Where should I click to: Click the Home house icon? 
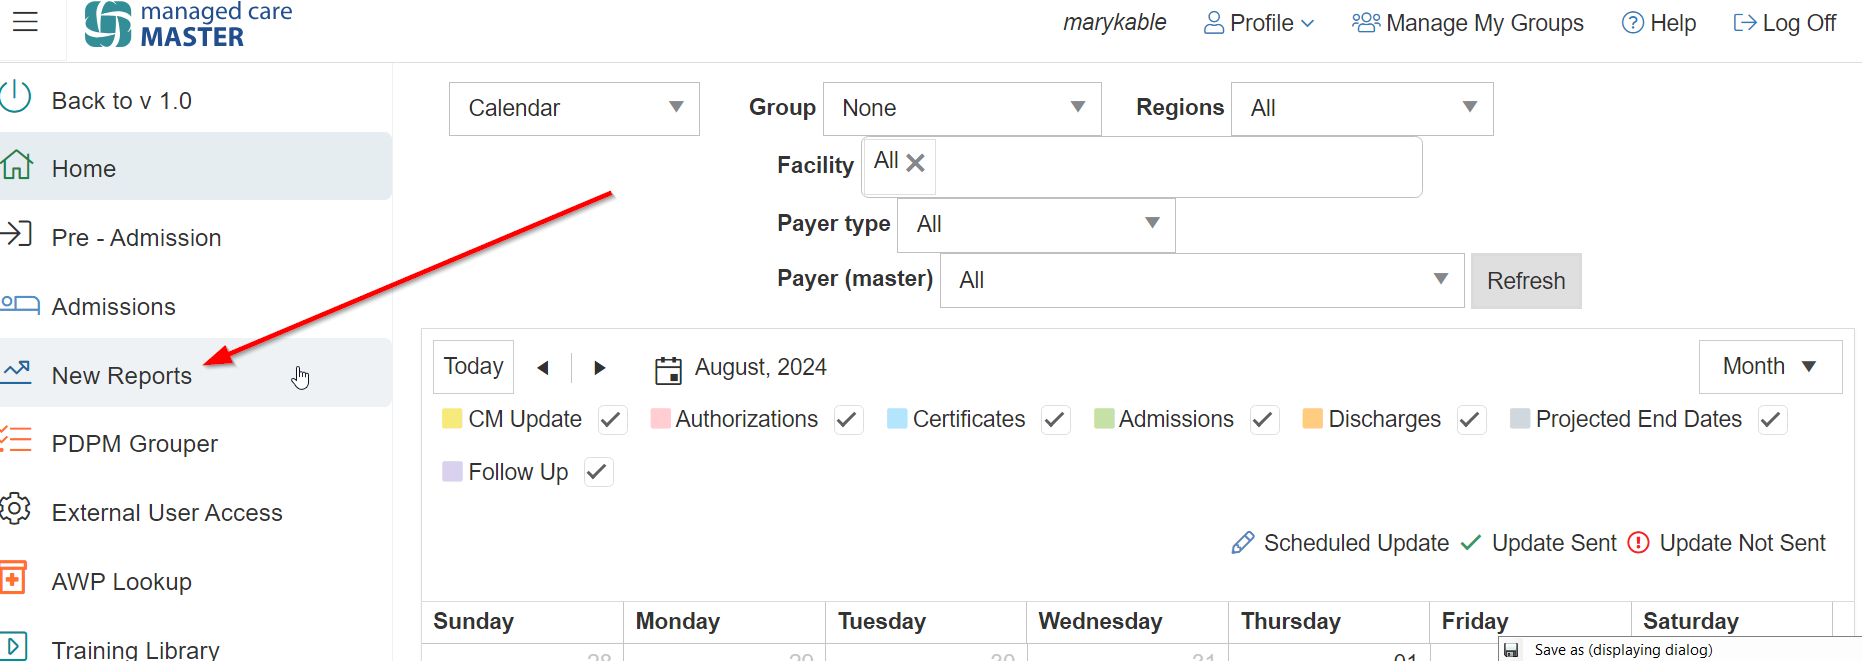(17, 165)
